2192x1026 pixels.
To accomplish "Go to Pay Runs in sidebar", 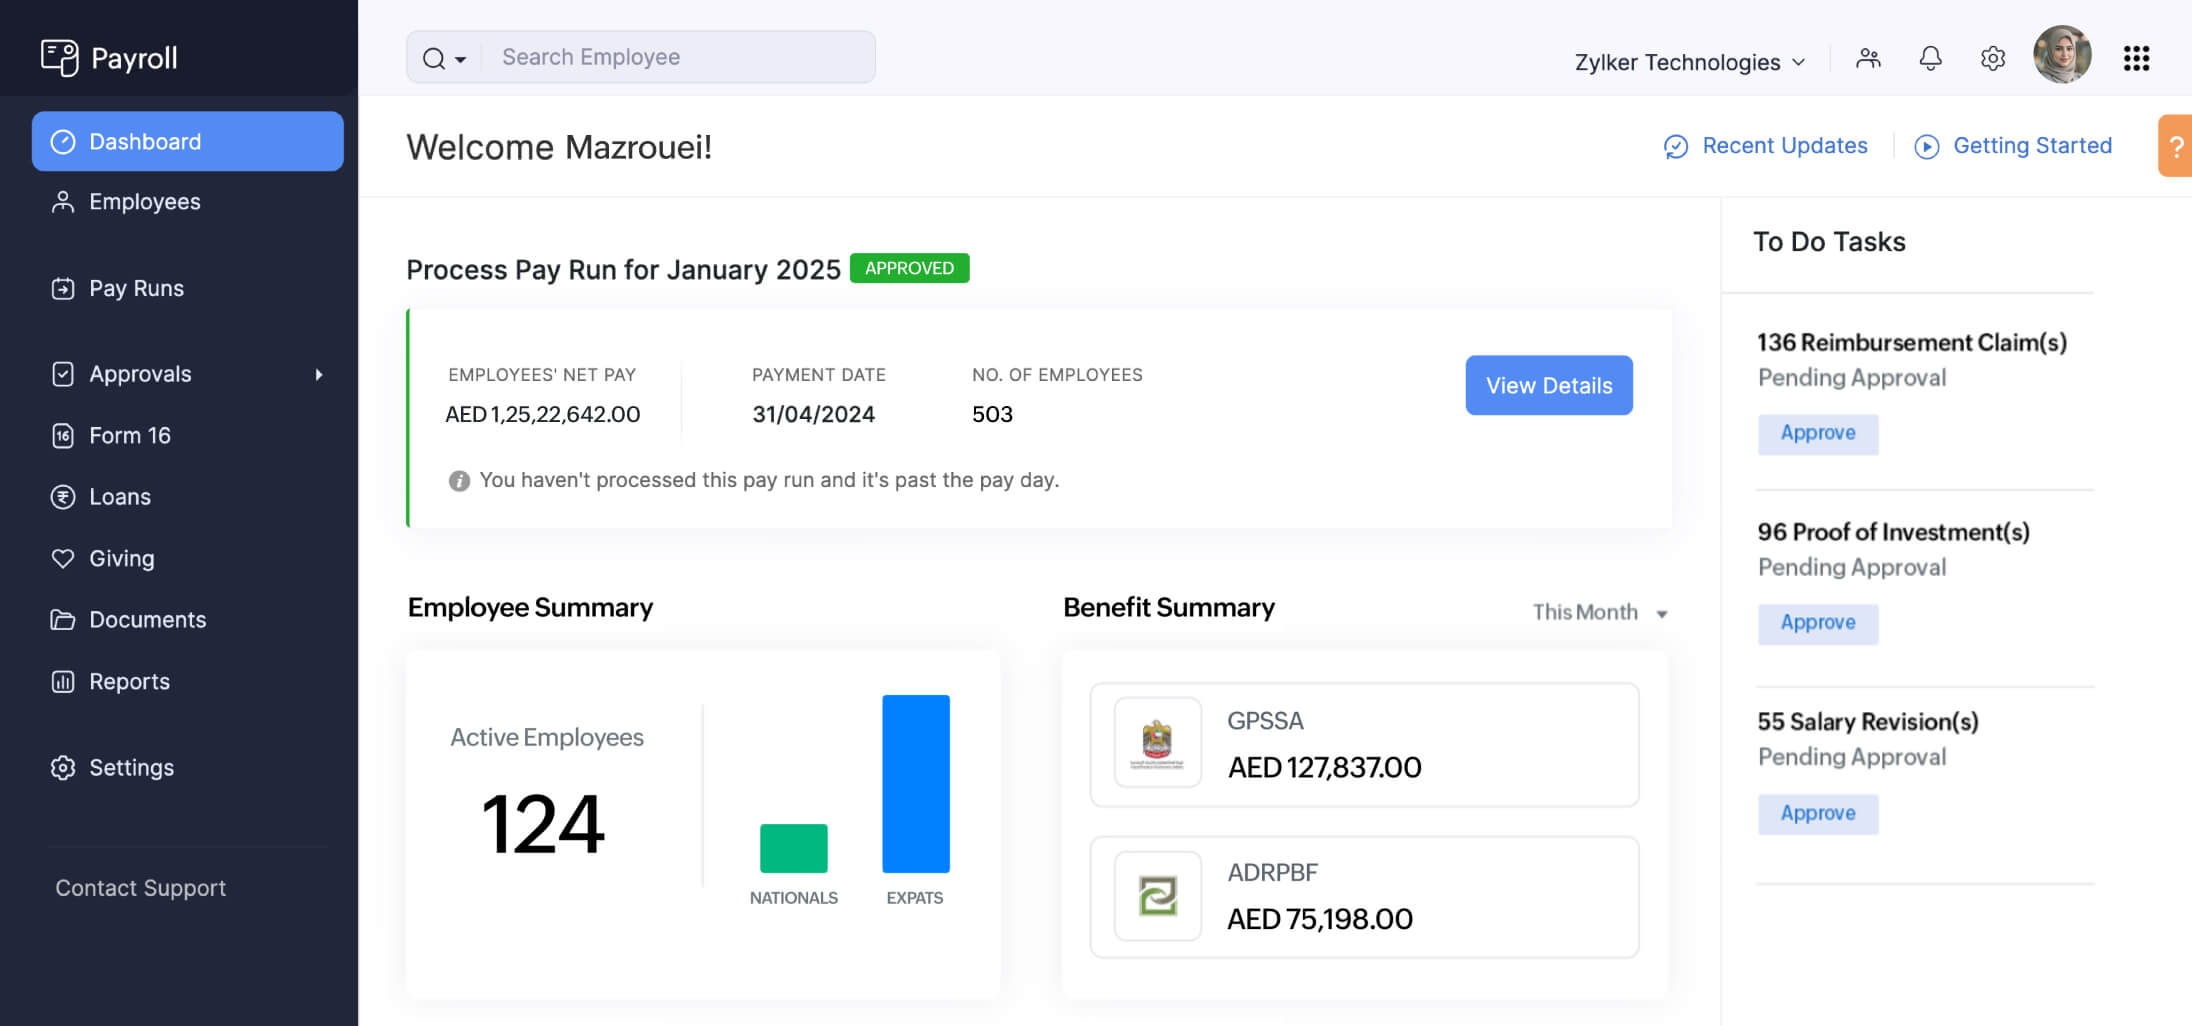I will (136, 289).
